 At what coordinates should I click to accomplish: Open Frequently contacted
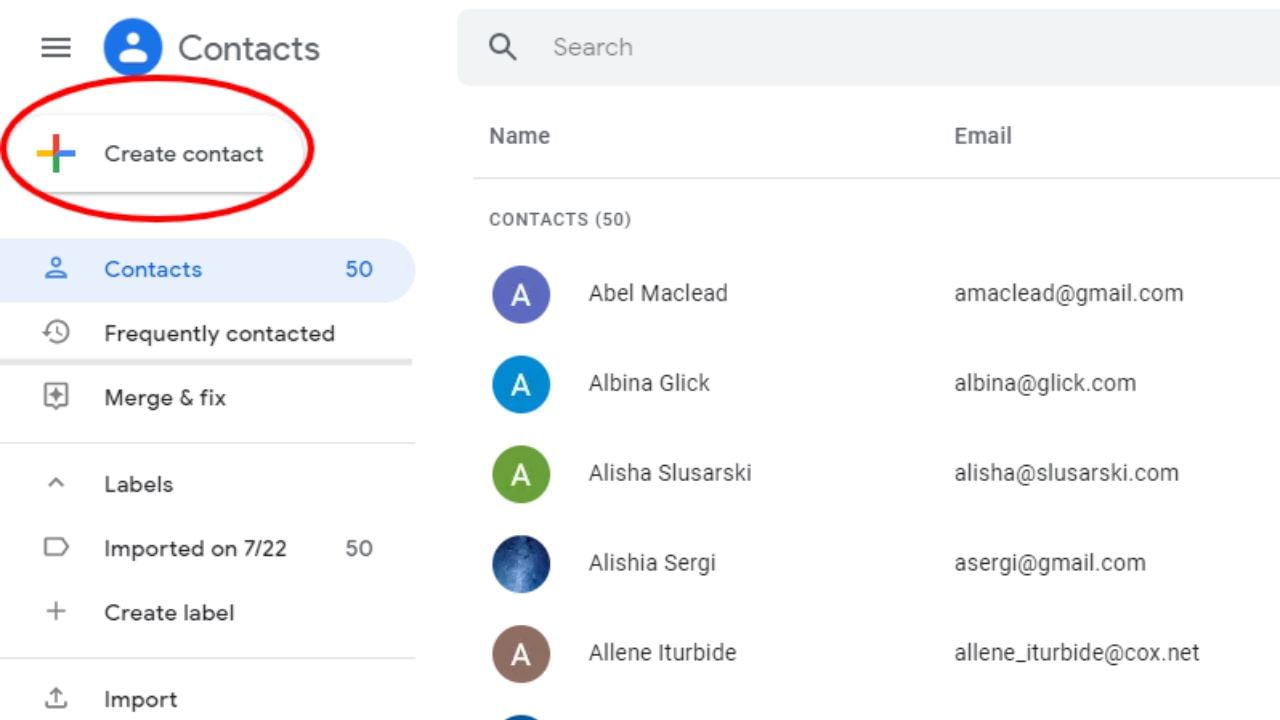pos(207,333)
